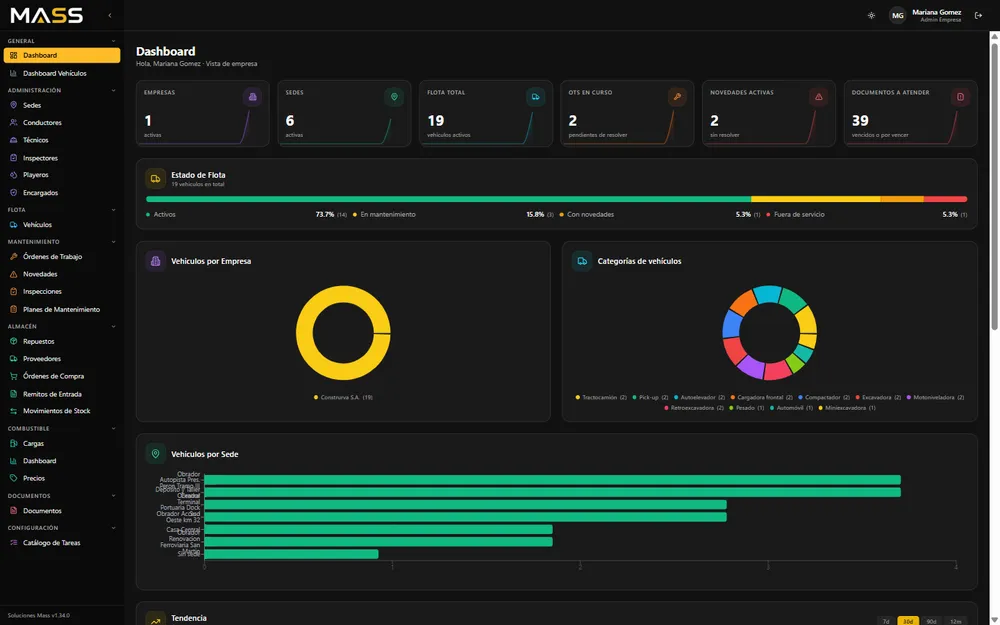Click the Documentos file icon in sidebar
Image resolution: width=1000 pixels, height=625 pixels.
(13, 511)
